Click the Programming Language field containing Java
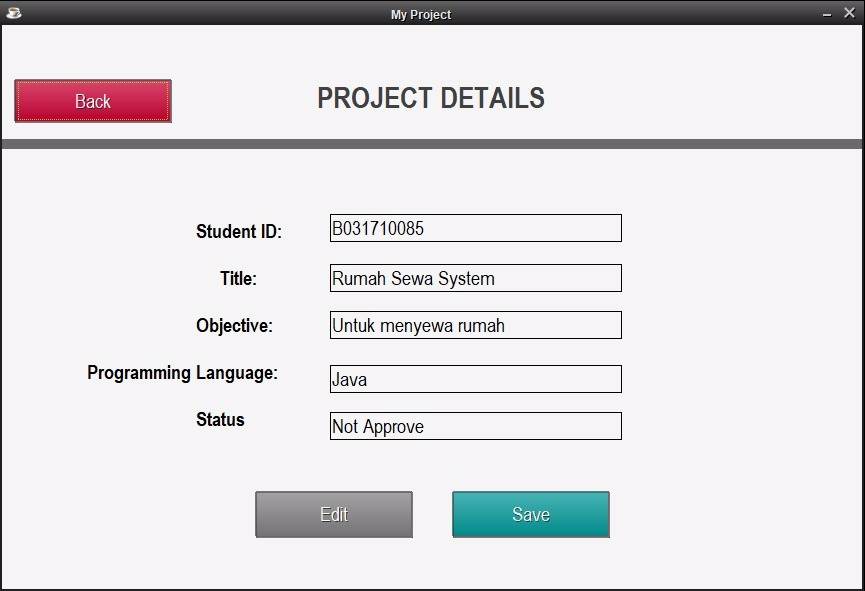 pyautogui.click(x=476, y=379)
